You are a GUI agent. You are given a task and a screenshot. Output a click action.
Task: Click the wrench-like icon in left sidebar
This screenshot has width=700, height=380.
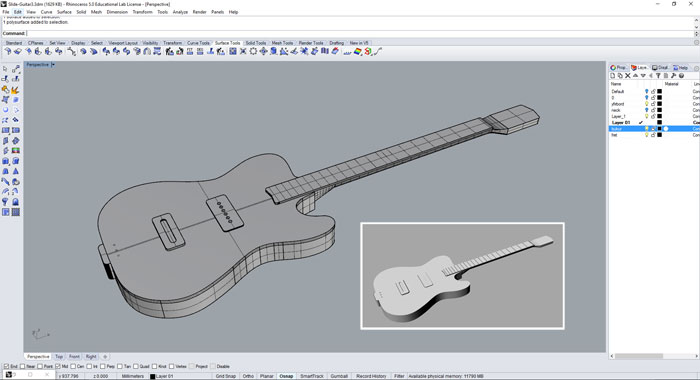(5, 182)
